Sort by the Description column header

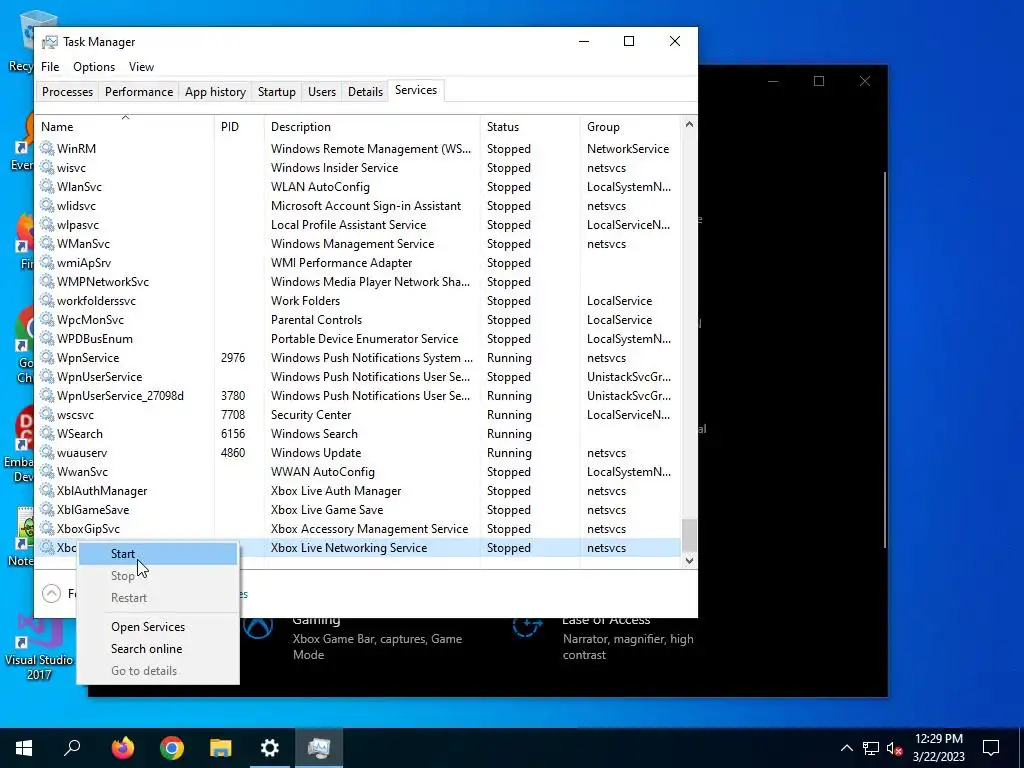pyautogui.click(x=372, y=127)
